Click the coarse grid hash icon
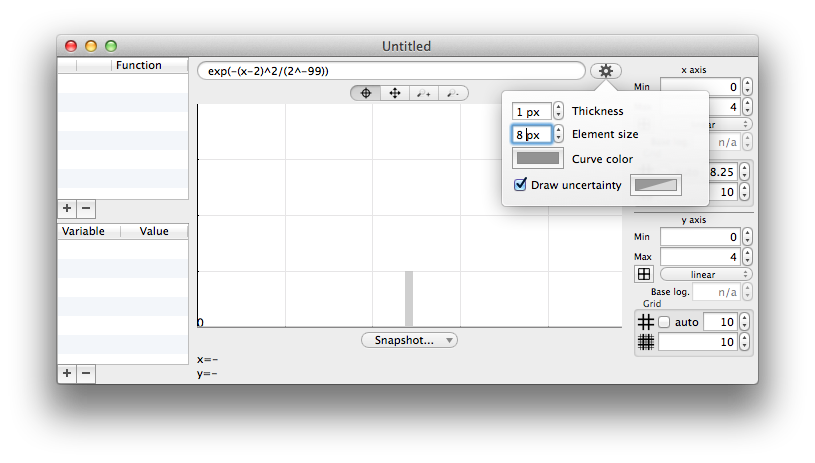The width and height of the screenshot is (815, 463). (x=646, y=322)
